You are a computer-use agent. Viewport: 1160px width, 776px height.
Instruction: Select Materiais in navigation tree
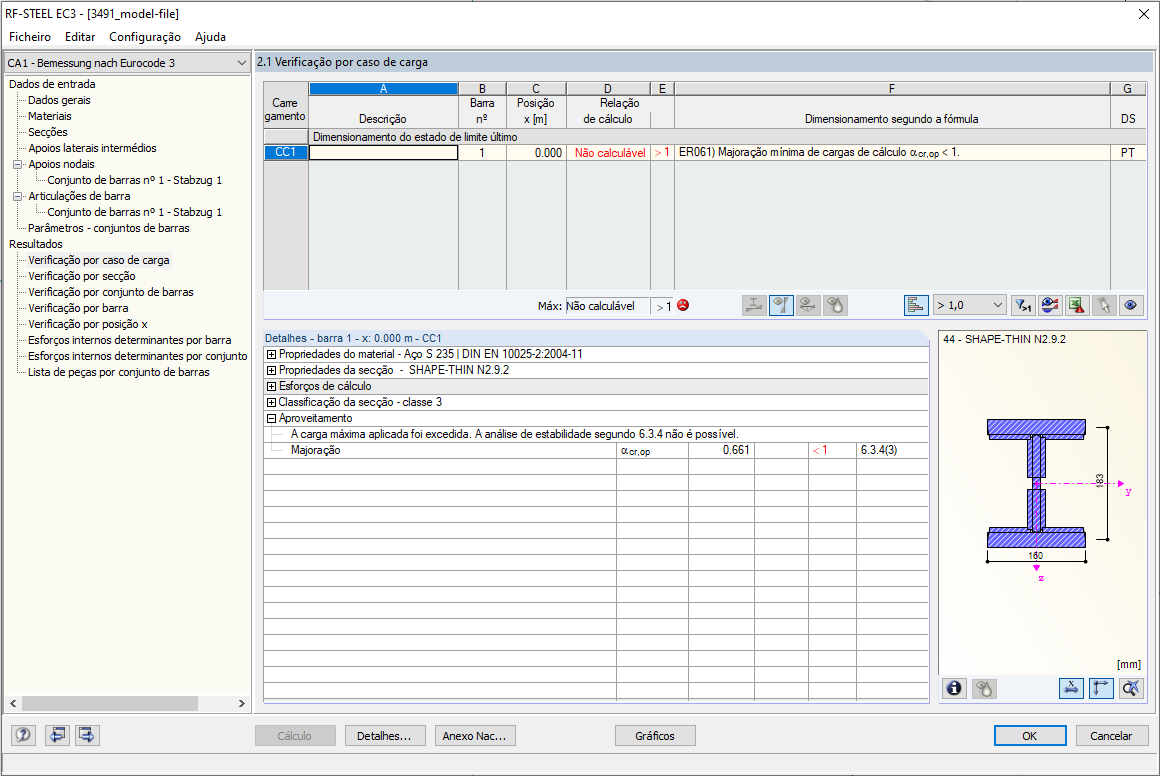[x=50, y=116]
